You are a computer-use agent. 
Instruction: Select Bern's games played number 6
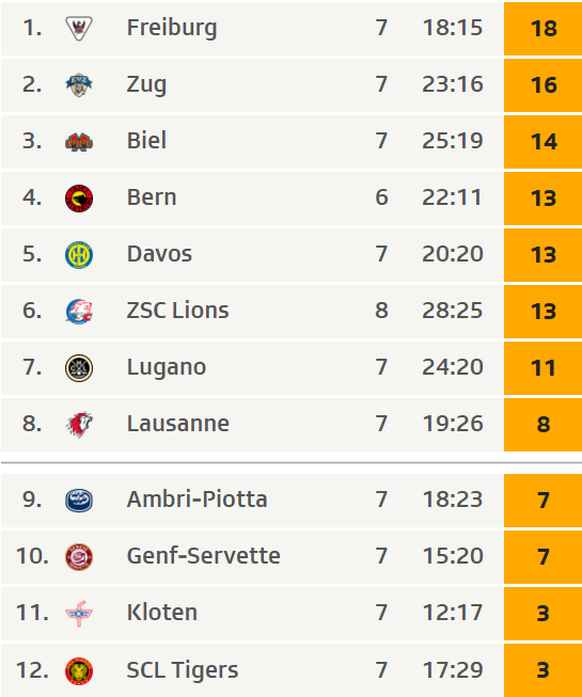(x=381, y=197)
